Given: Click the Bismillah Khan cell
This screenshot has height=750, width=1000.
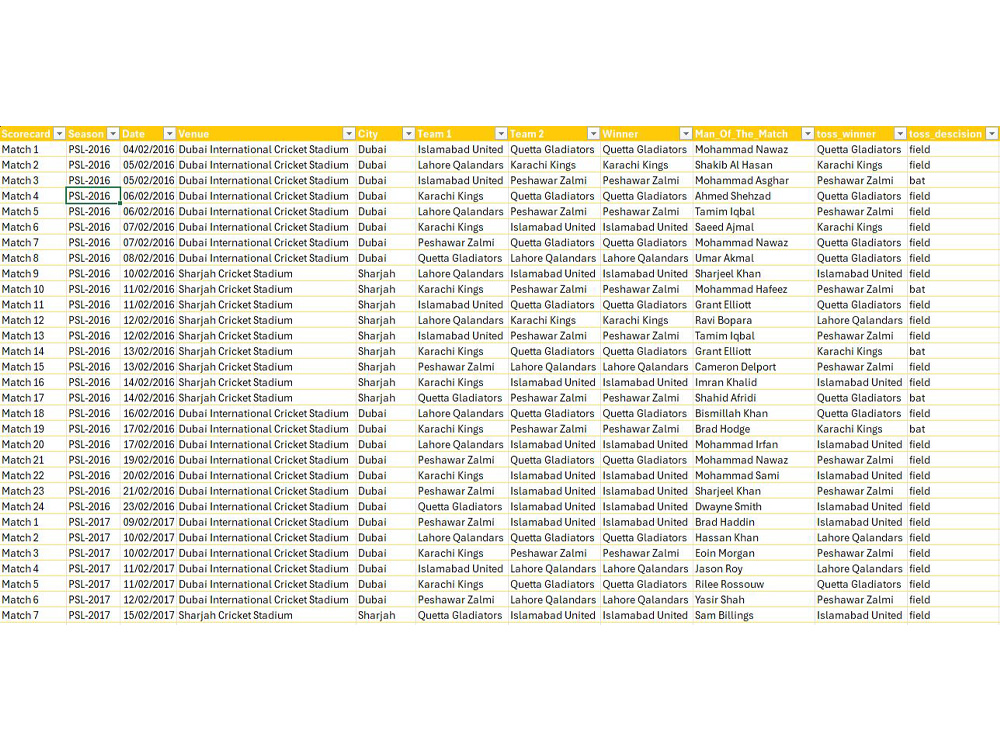Looking at the screenshot, I should click(753, 413).
